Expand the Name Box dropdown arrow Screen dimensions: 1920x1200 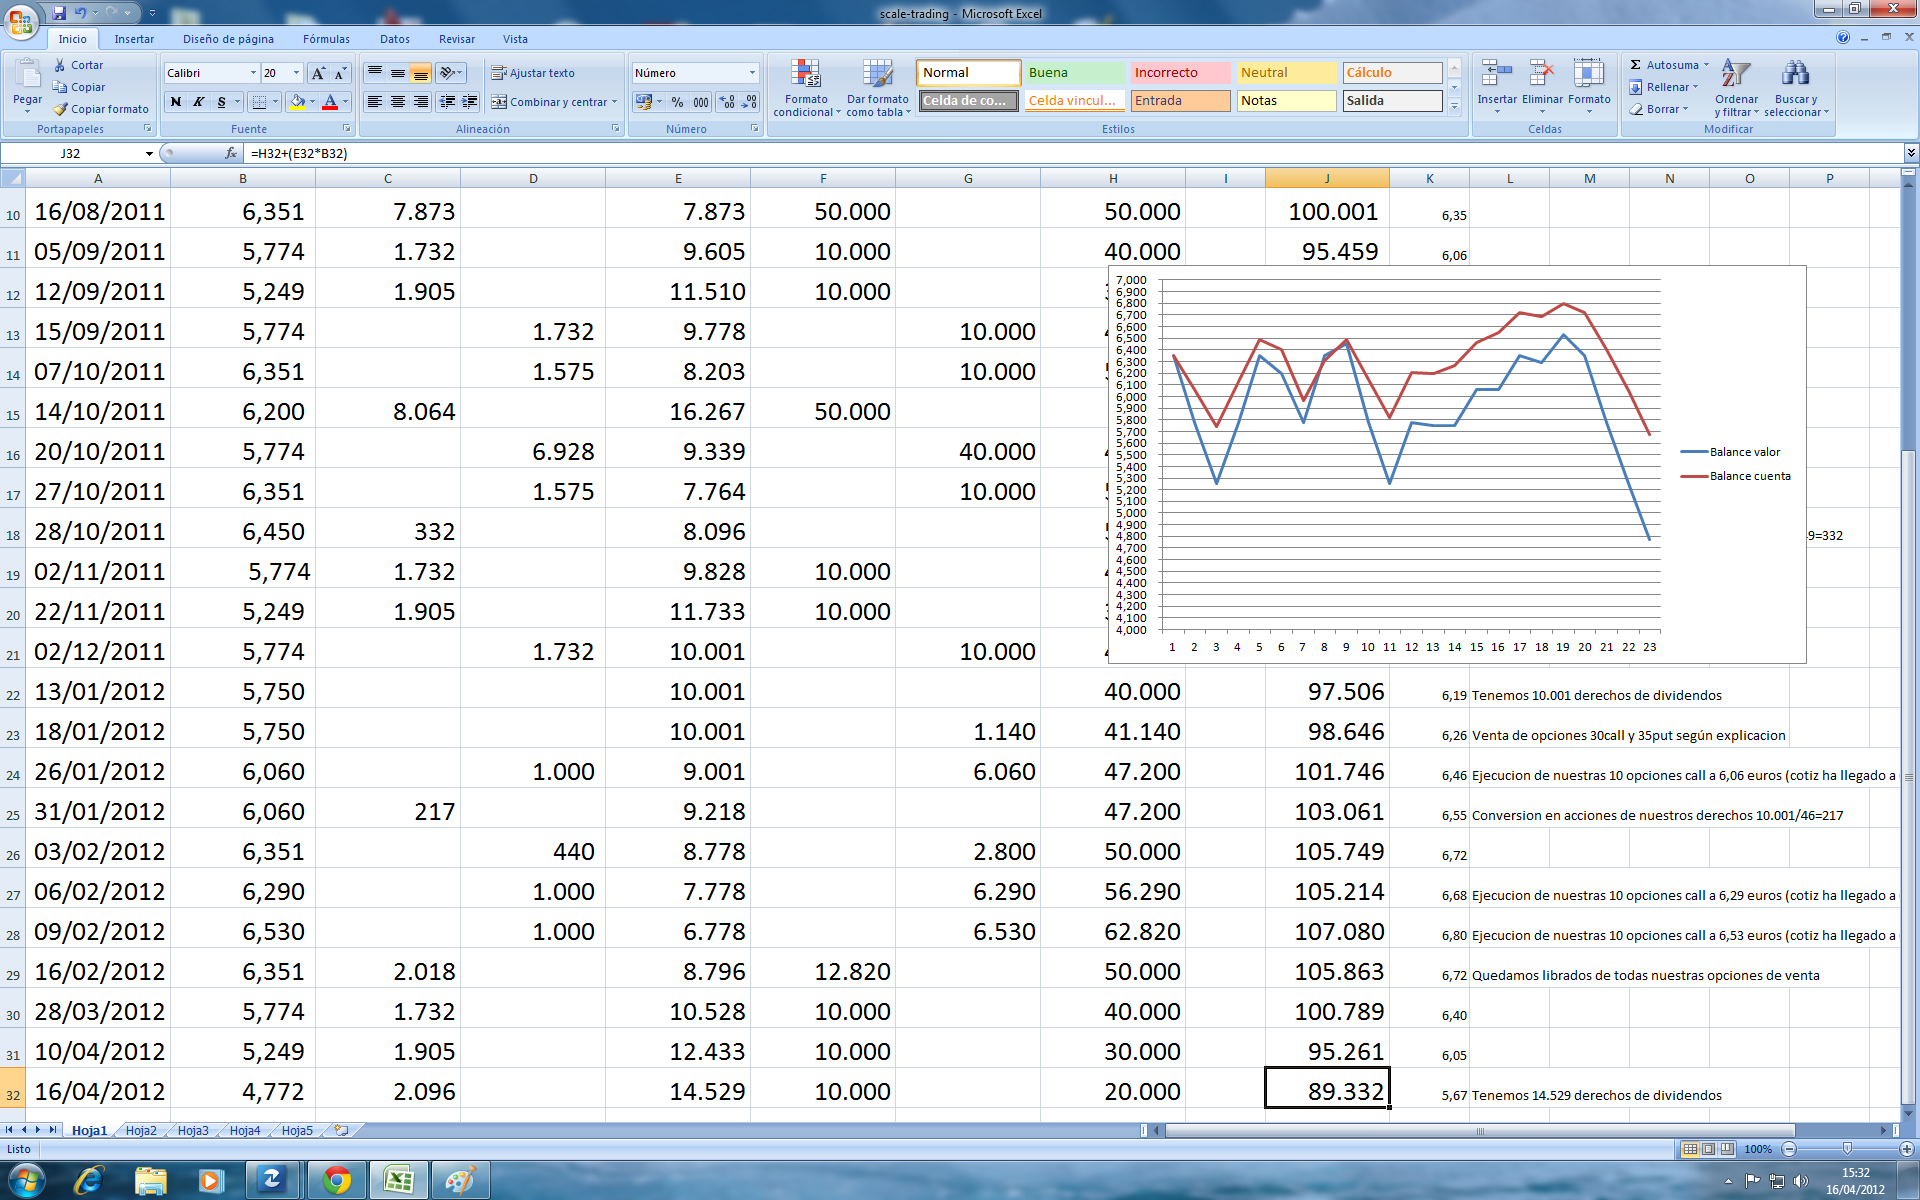pos(149,154)
